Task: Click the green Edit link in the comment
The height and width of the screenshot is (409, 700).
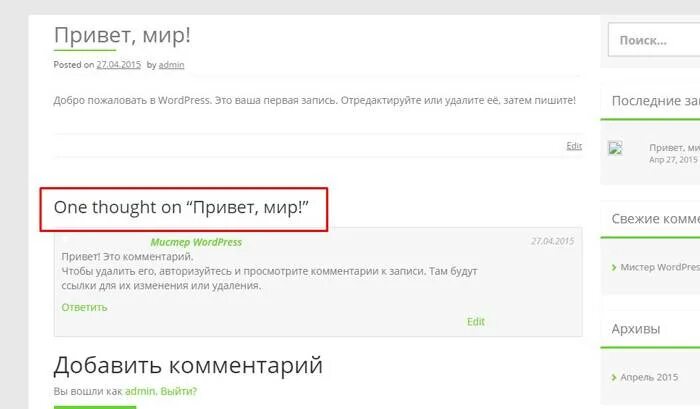Action: pyautogui.click(x=476, y=321)
